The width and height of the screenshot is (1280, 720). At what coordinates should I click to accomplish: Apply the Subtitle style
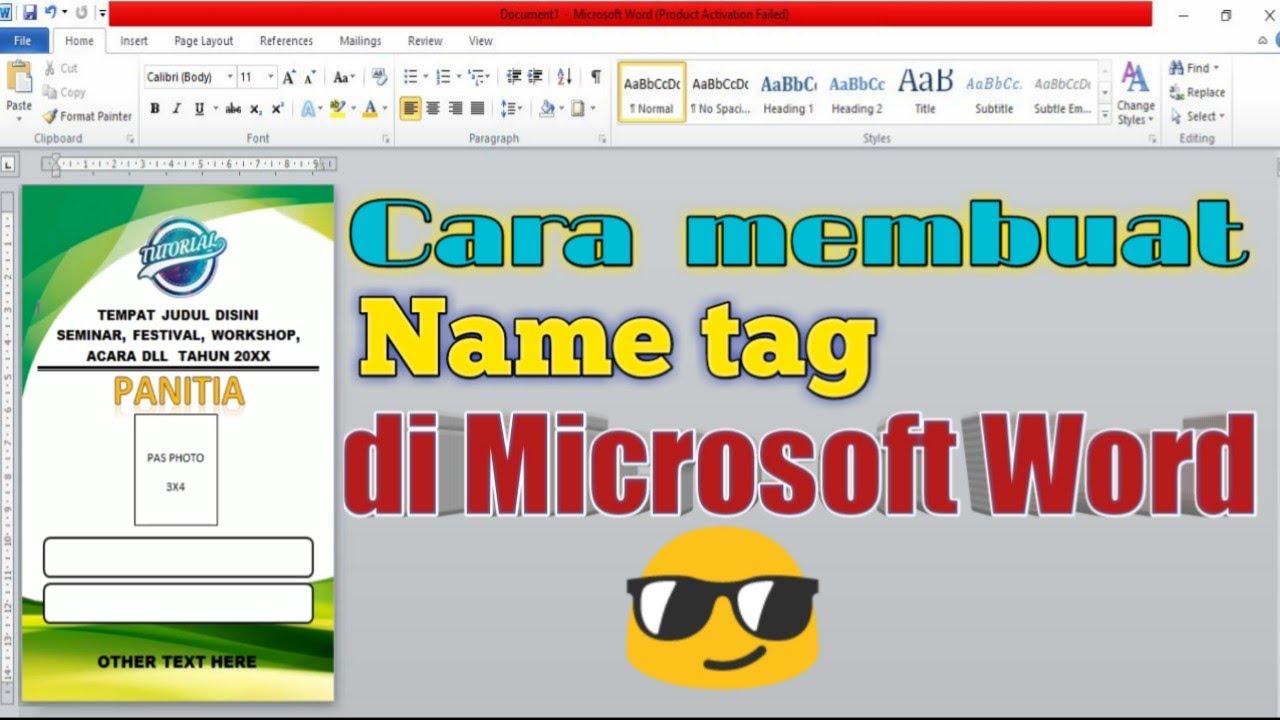pos(994,92)
